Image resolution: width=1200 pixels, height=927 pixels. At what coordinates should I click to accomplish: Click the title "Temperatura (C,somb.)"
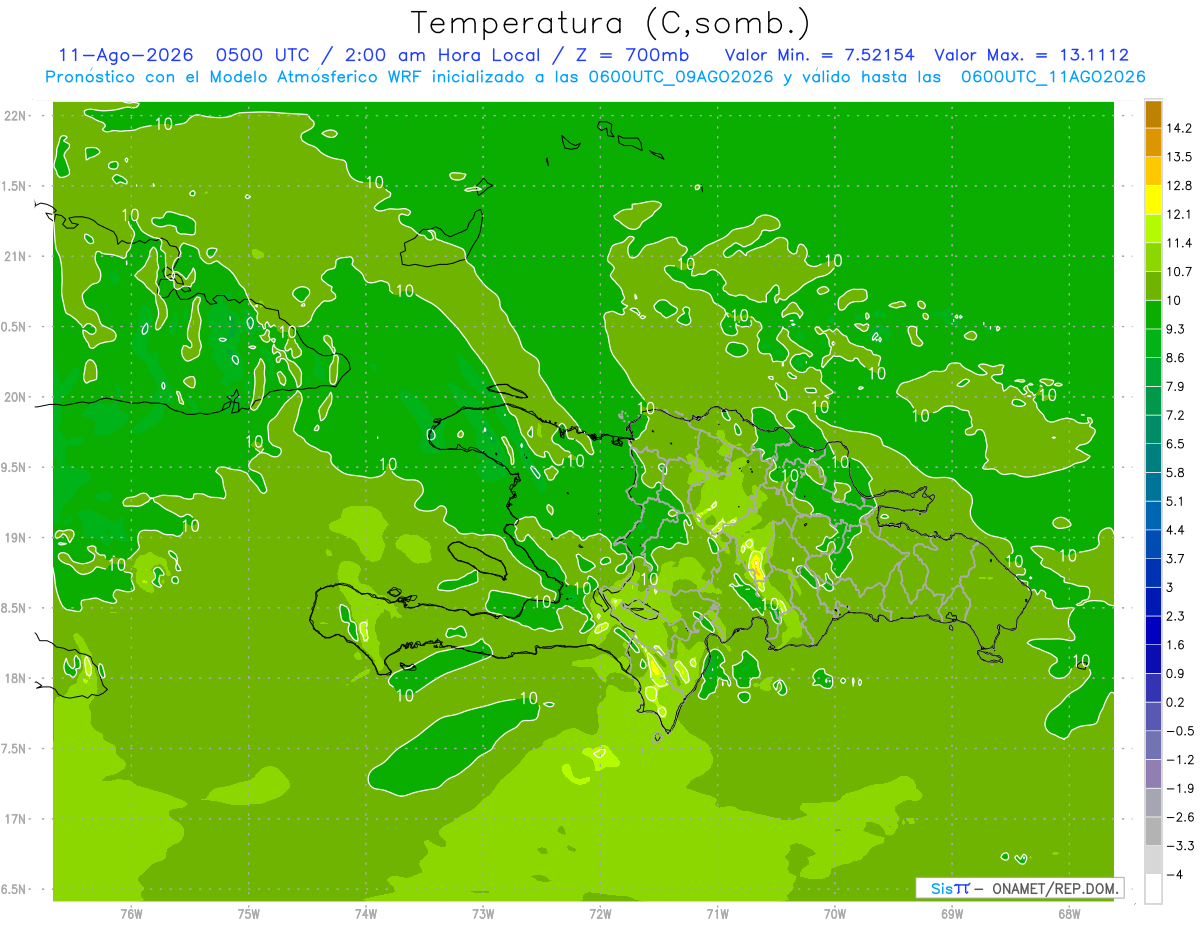[611, 22]
